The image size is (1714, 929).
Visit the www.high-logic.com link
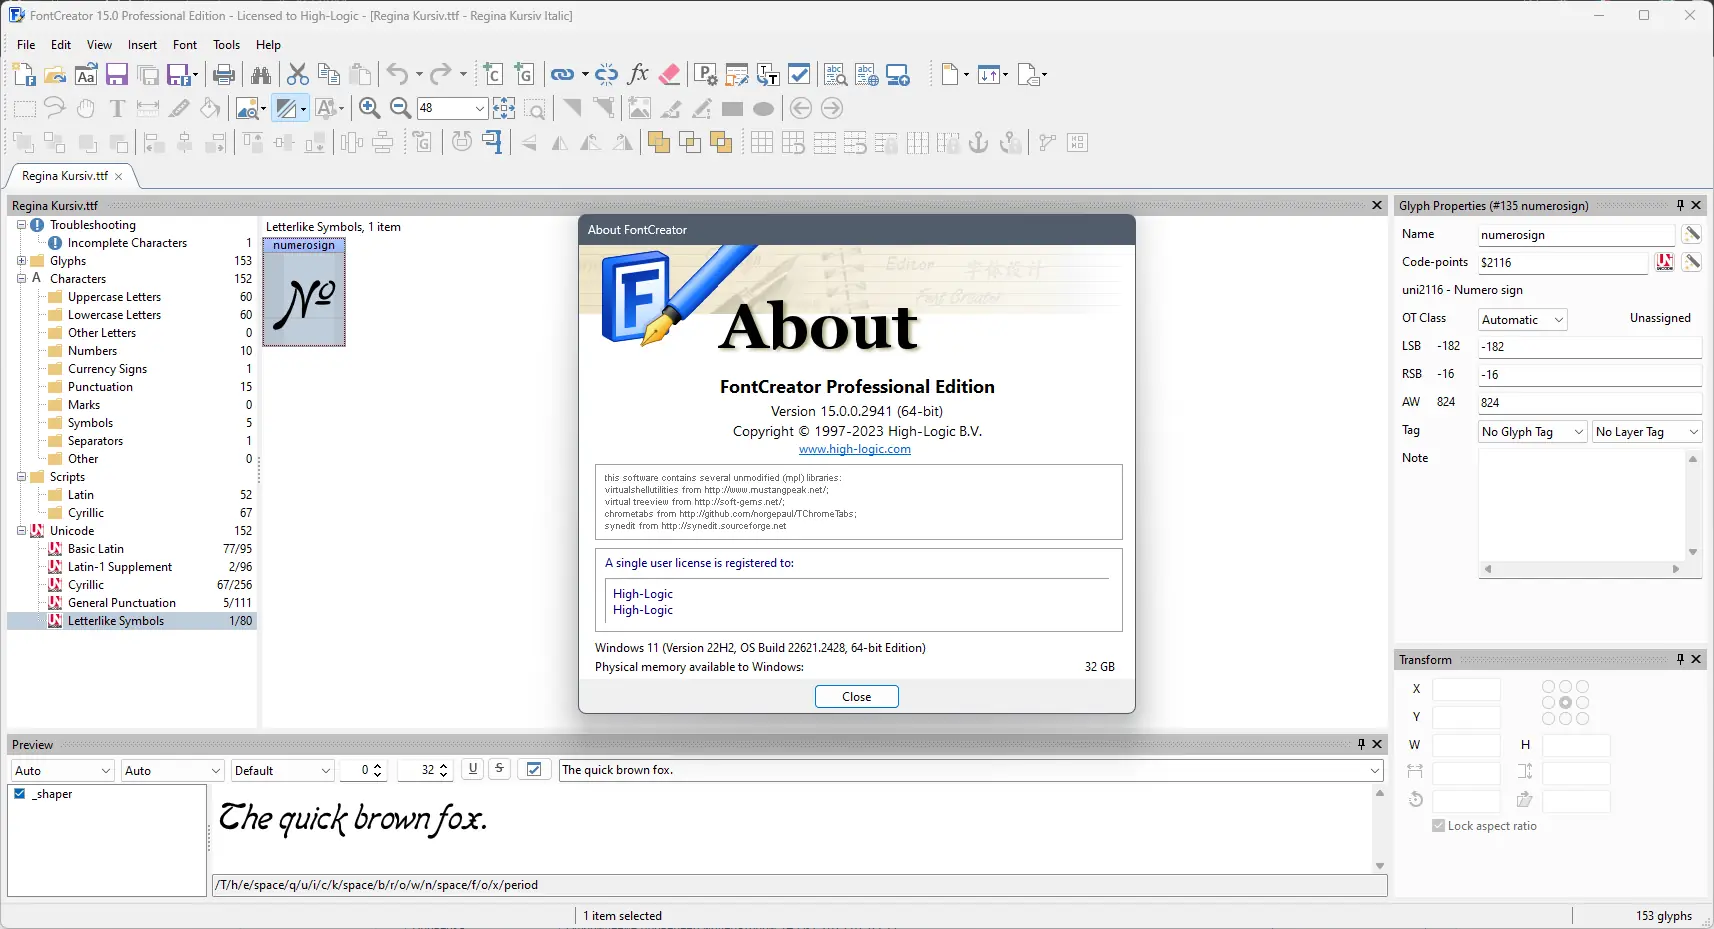[x=856, y=449]
